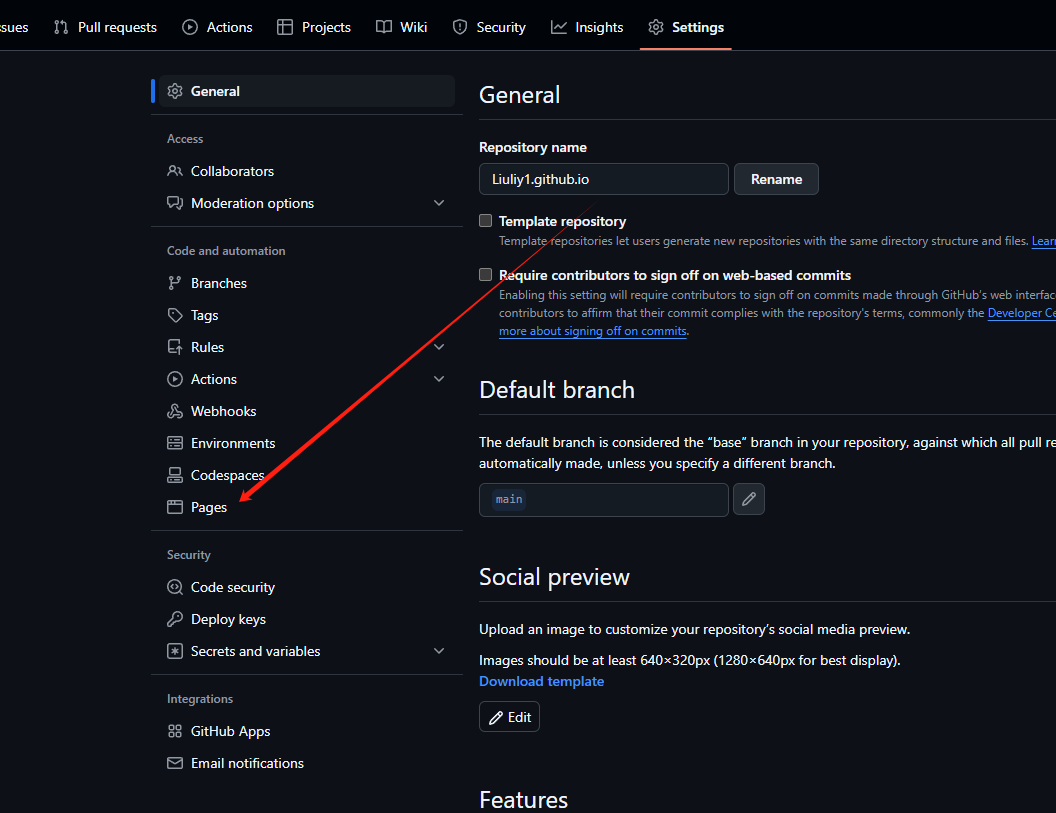The image size is (1056, 813).
Task: Click the Projects table icon
Action: pos(285,27)
